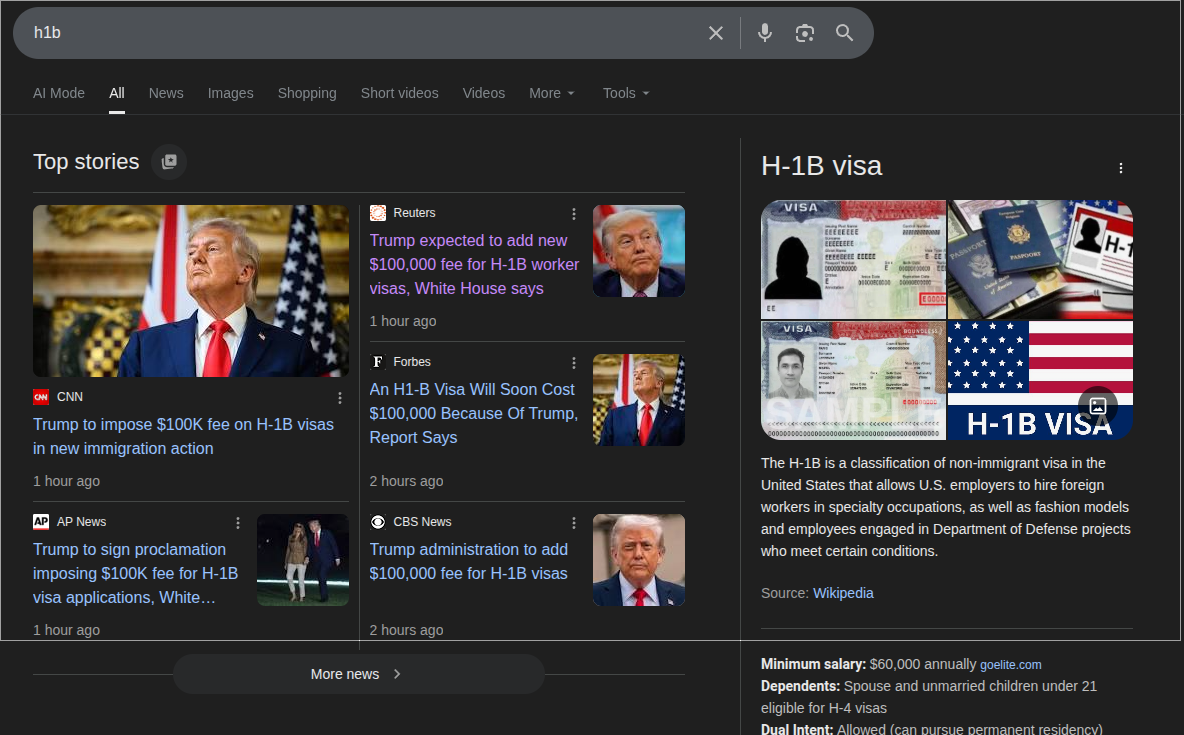Image resolution: width=1184 pixels, height=735 pixels.
Task: Open AP News 'Trump to sign proclamation' story
Action: pyautogui.click(x=136, y=573)
